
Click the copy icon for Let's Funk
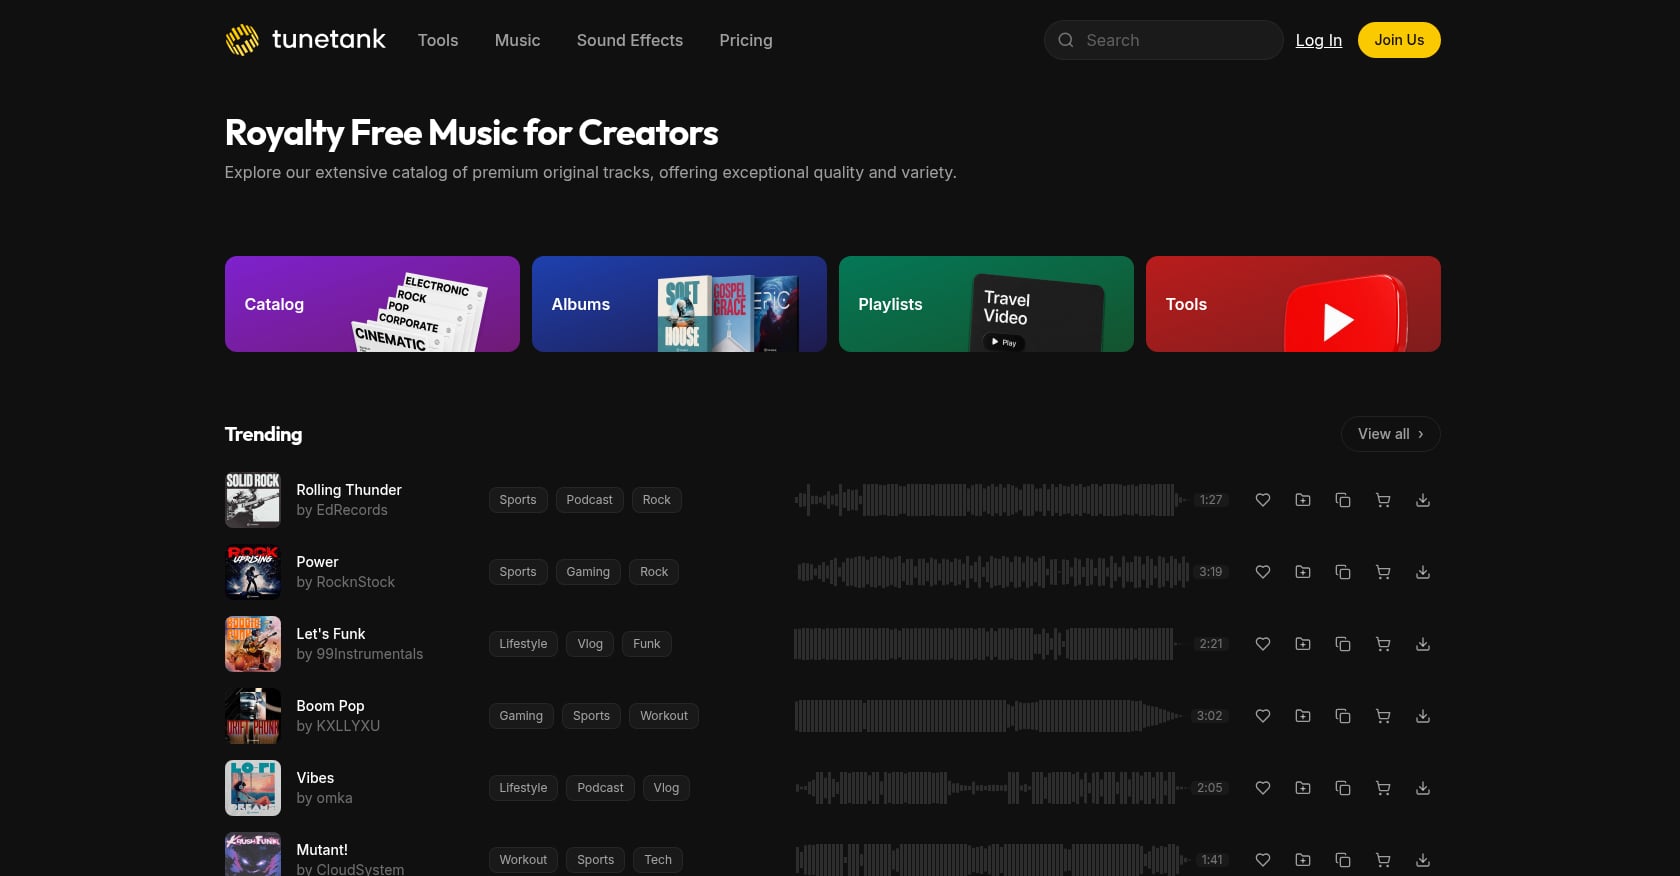(1343, 644)
